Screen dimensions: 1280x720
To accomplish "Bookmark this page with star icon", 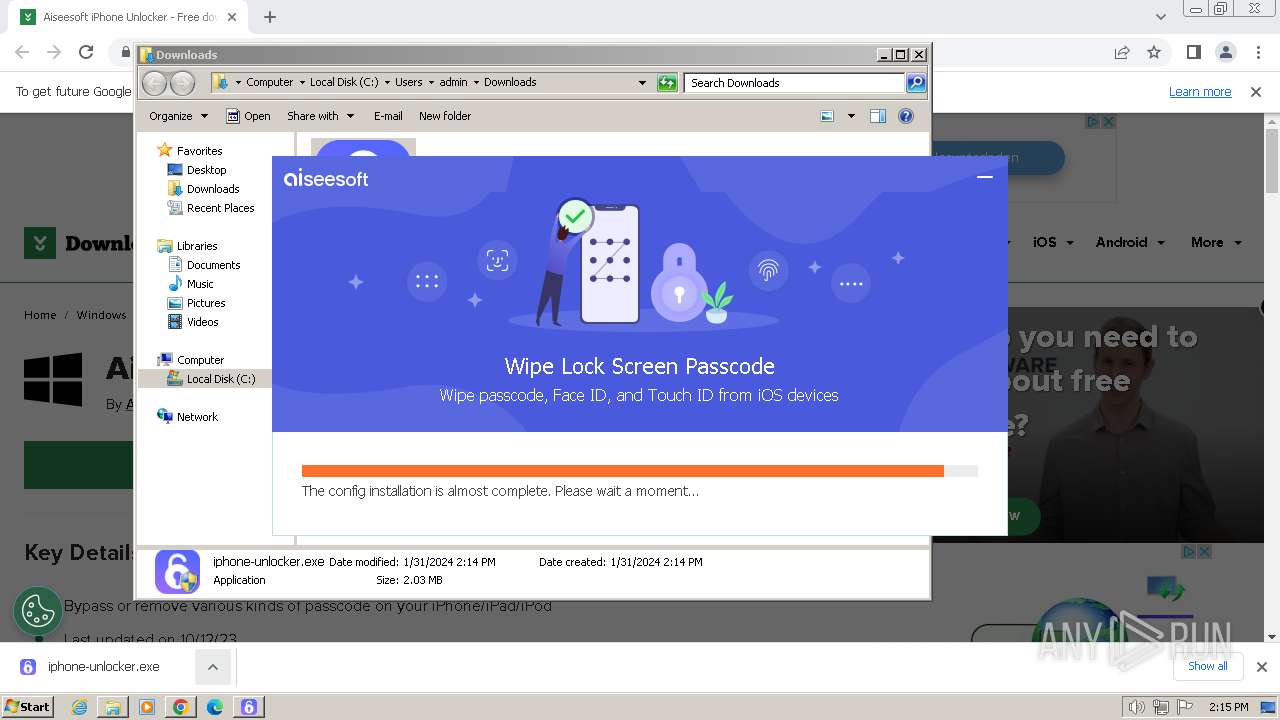I will pyautogui.click(x=1154, y=53).
